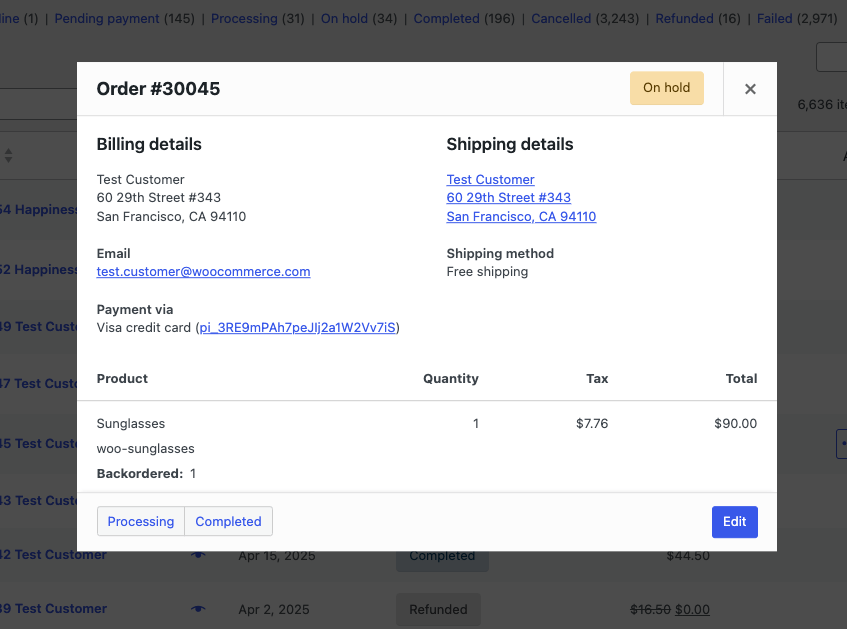847x629 pixels.
Task: Click the $0.00 refunded total link
Action: (693, 608)
